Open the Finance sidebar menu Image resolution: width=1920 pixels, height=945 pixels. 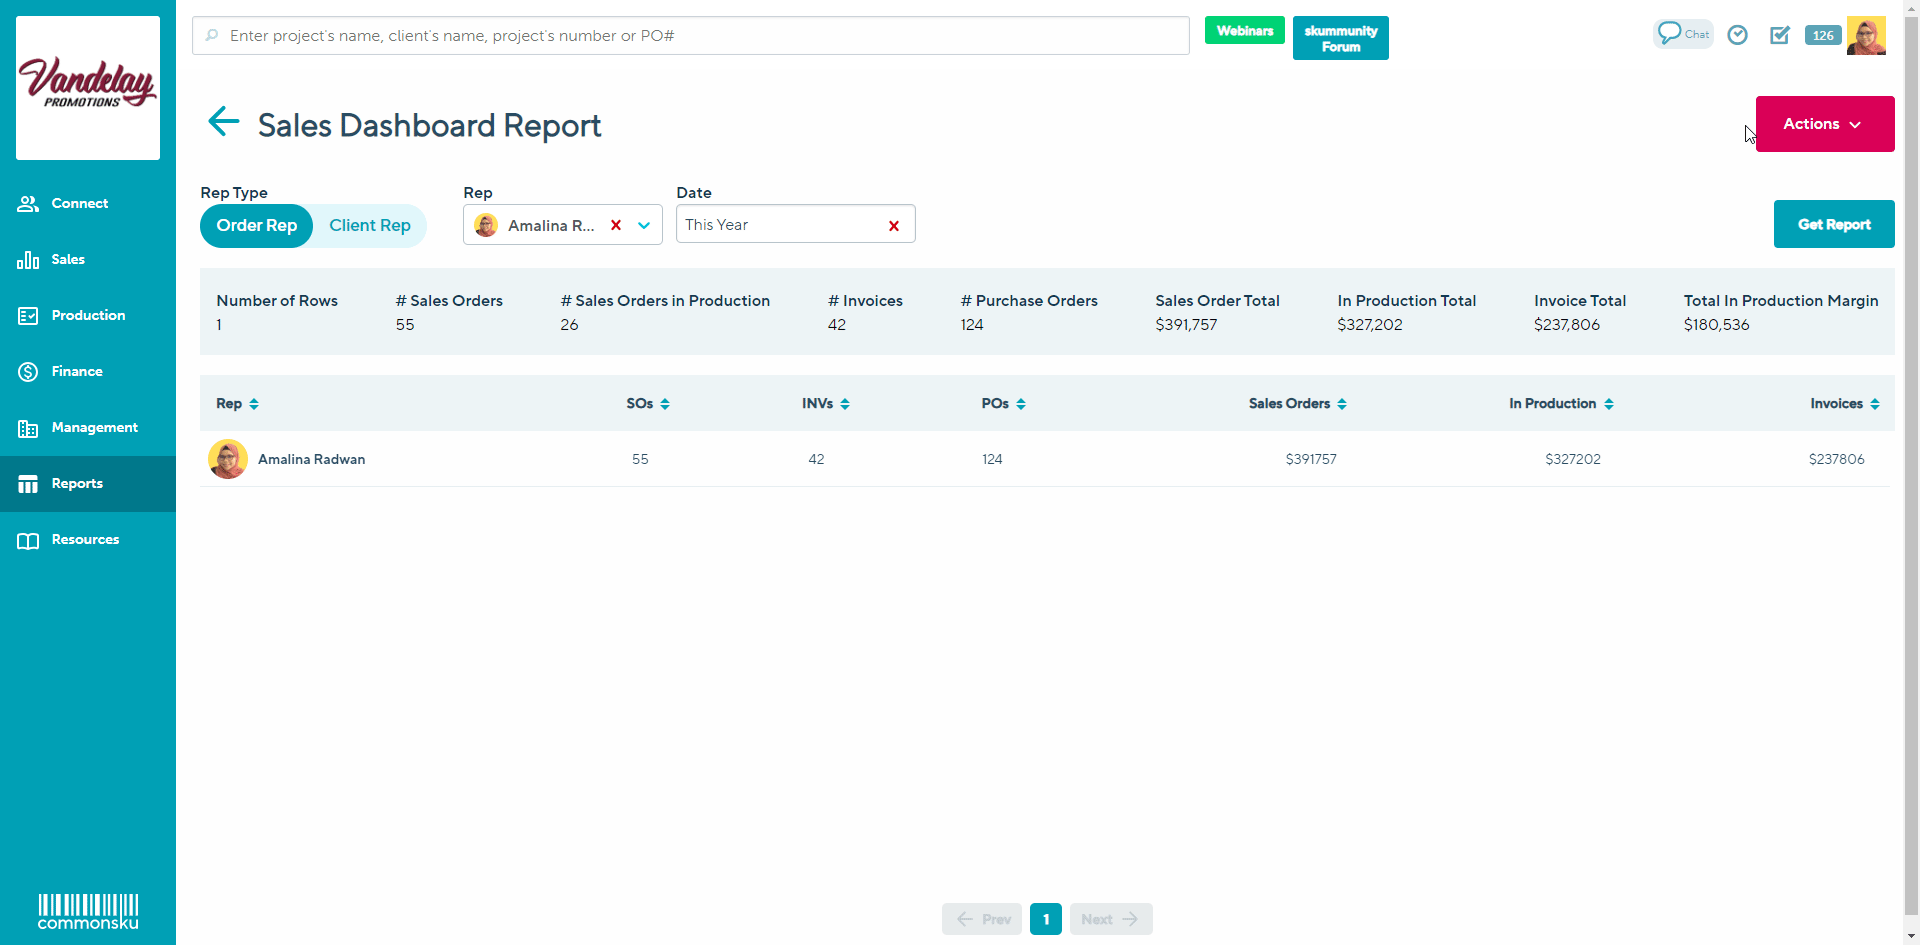pyautogui.click(x=77, y=371)
